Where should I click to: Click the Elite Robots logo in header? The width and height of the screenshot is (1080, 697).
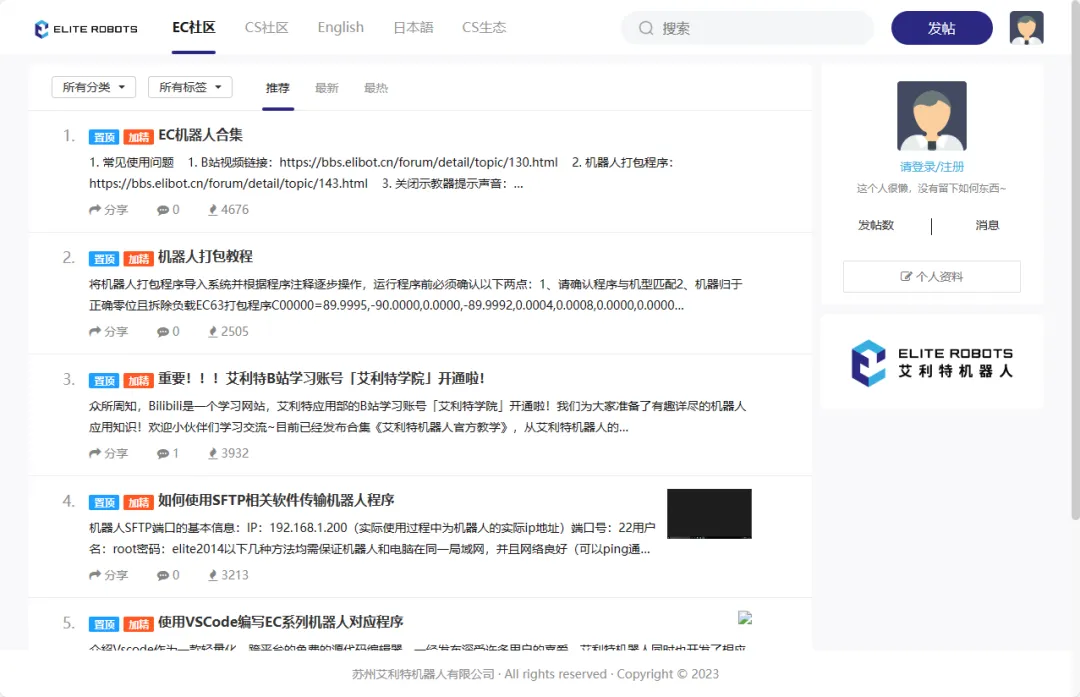pos(86,29)
